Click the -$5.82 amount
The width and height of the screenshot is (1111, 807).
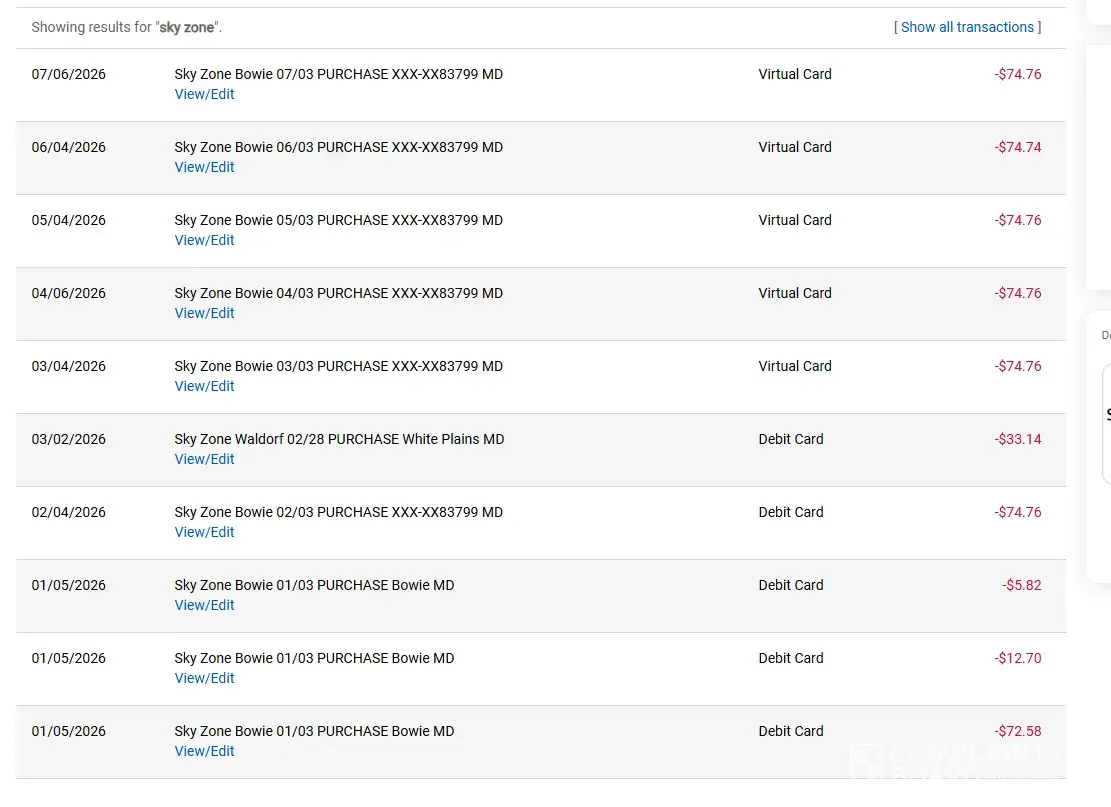[x=1022, y=585]
